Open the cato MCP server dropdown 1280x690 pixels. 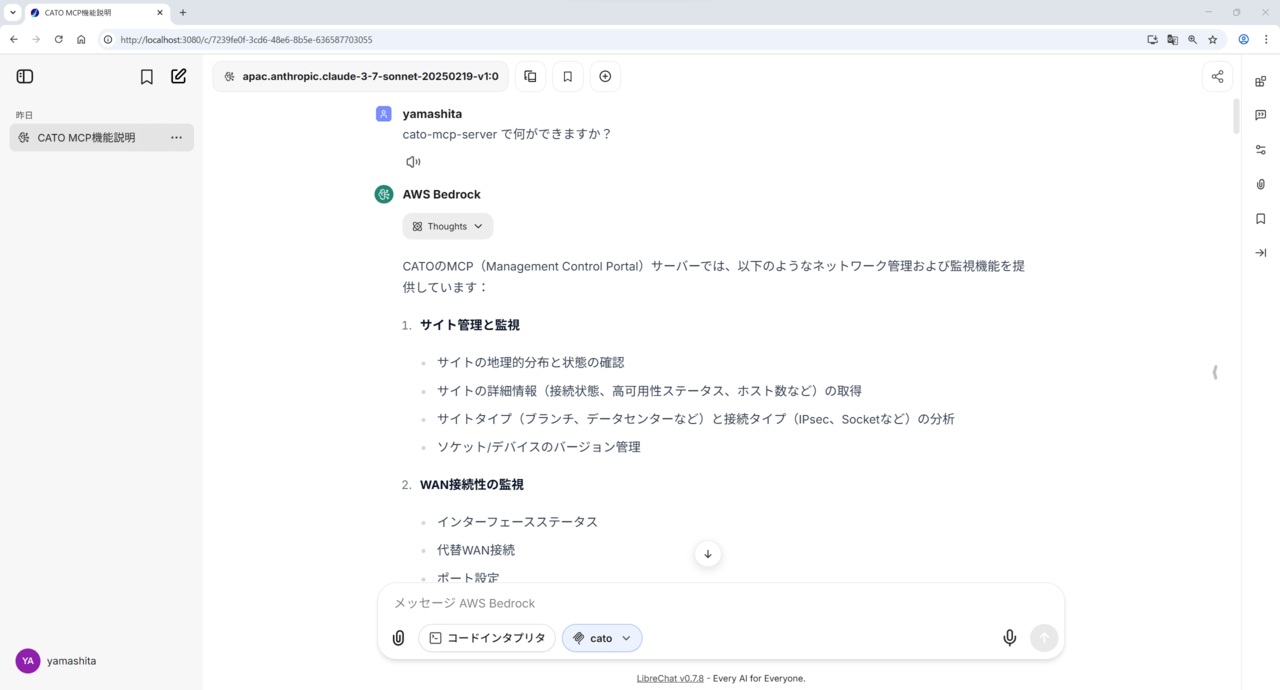[602, 638]
